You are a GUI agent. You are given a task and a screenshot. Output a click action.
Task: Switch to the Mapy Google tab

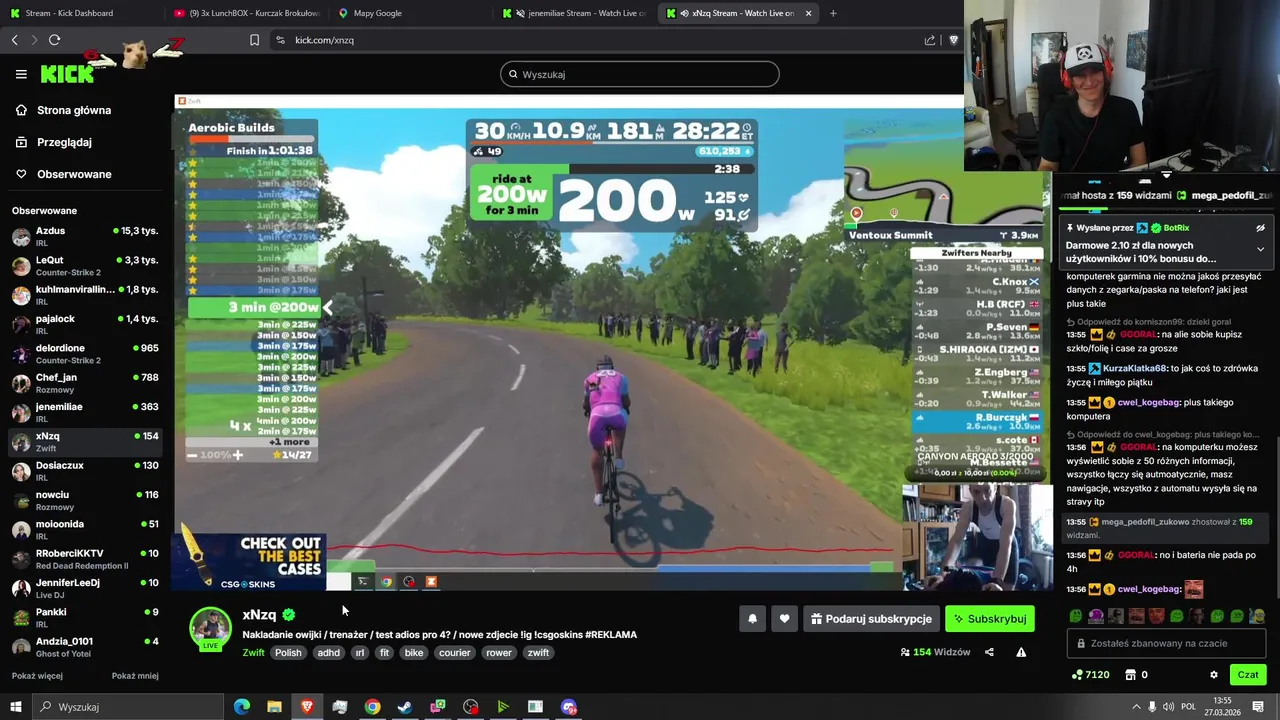[411, 13]
